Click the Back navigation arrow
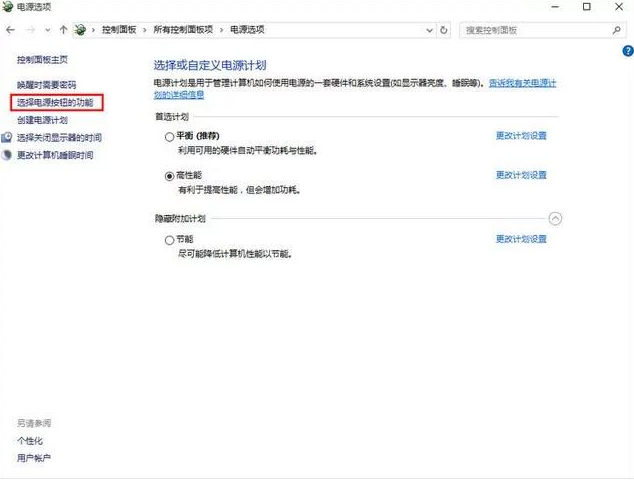This screenshot has height=480, width=634. coord(11,30)
